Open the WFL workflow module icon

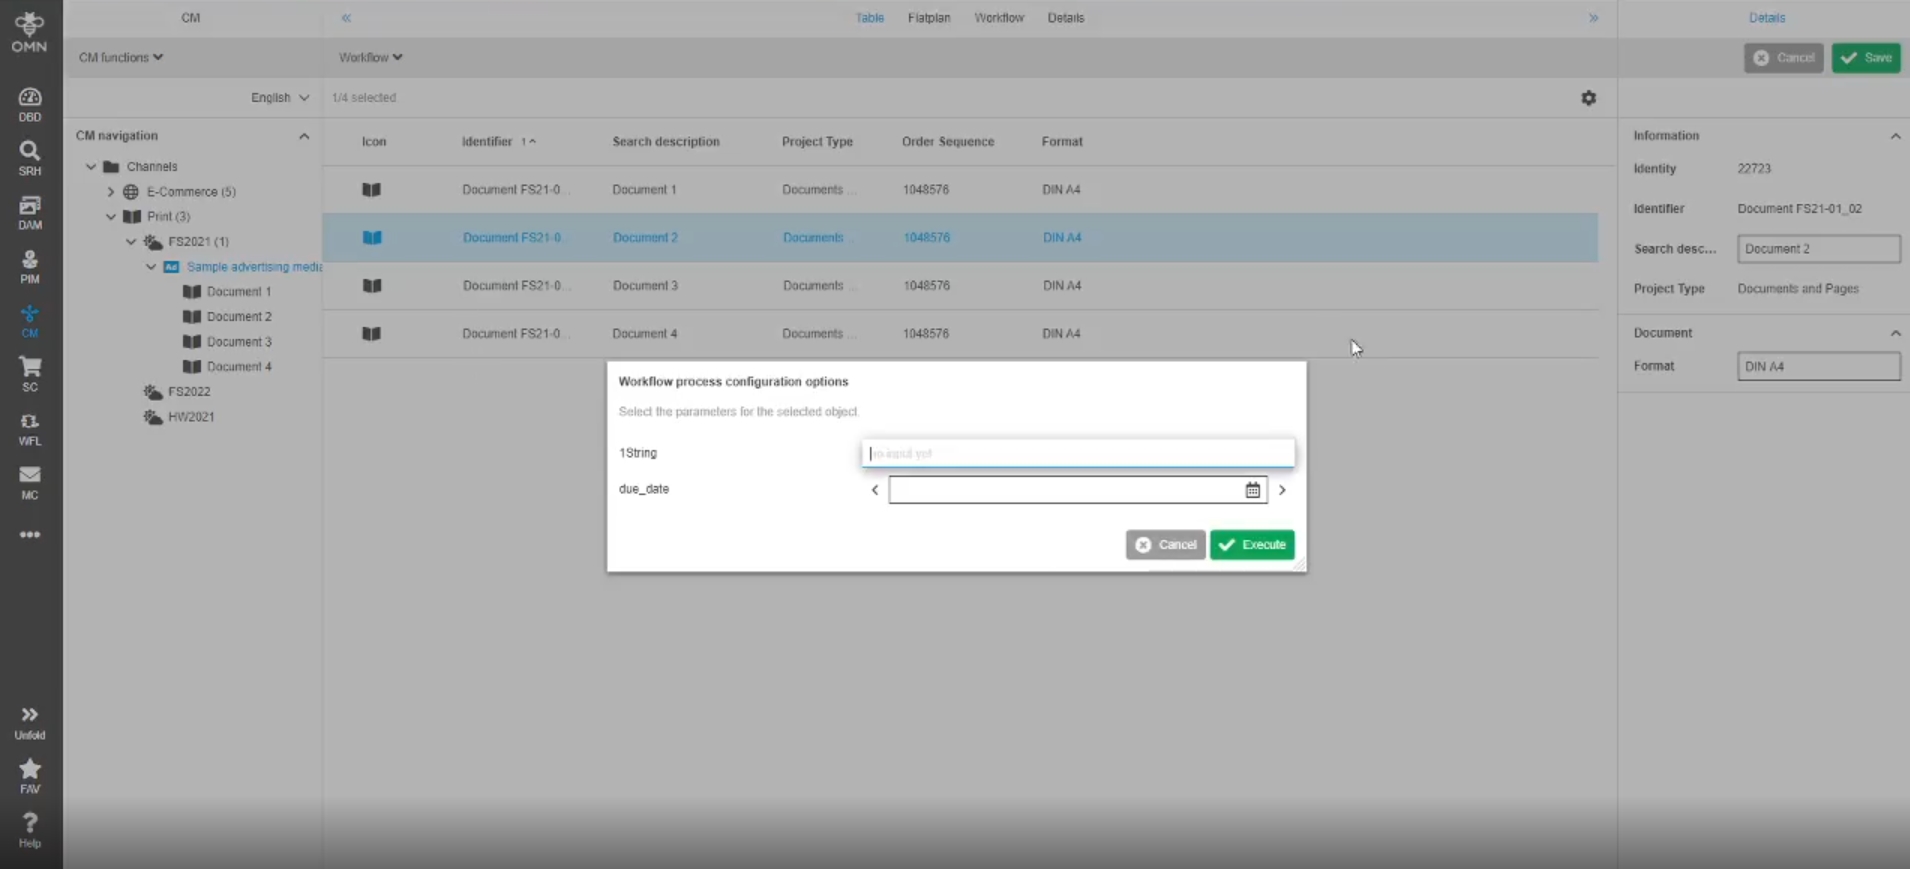pyautogui.click(x=30, y=428)
